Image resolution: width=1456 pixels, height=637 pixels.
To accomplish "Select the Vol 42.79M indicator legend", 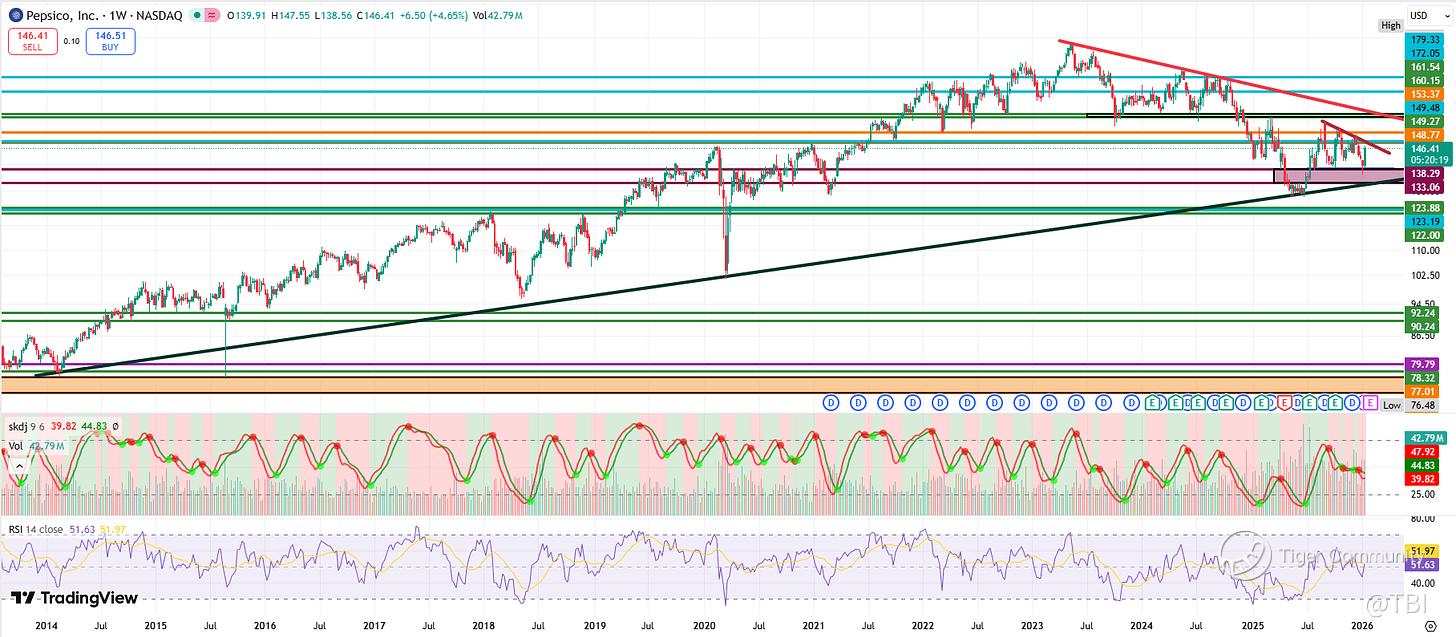I will coord(37,446).
